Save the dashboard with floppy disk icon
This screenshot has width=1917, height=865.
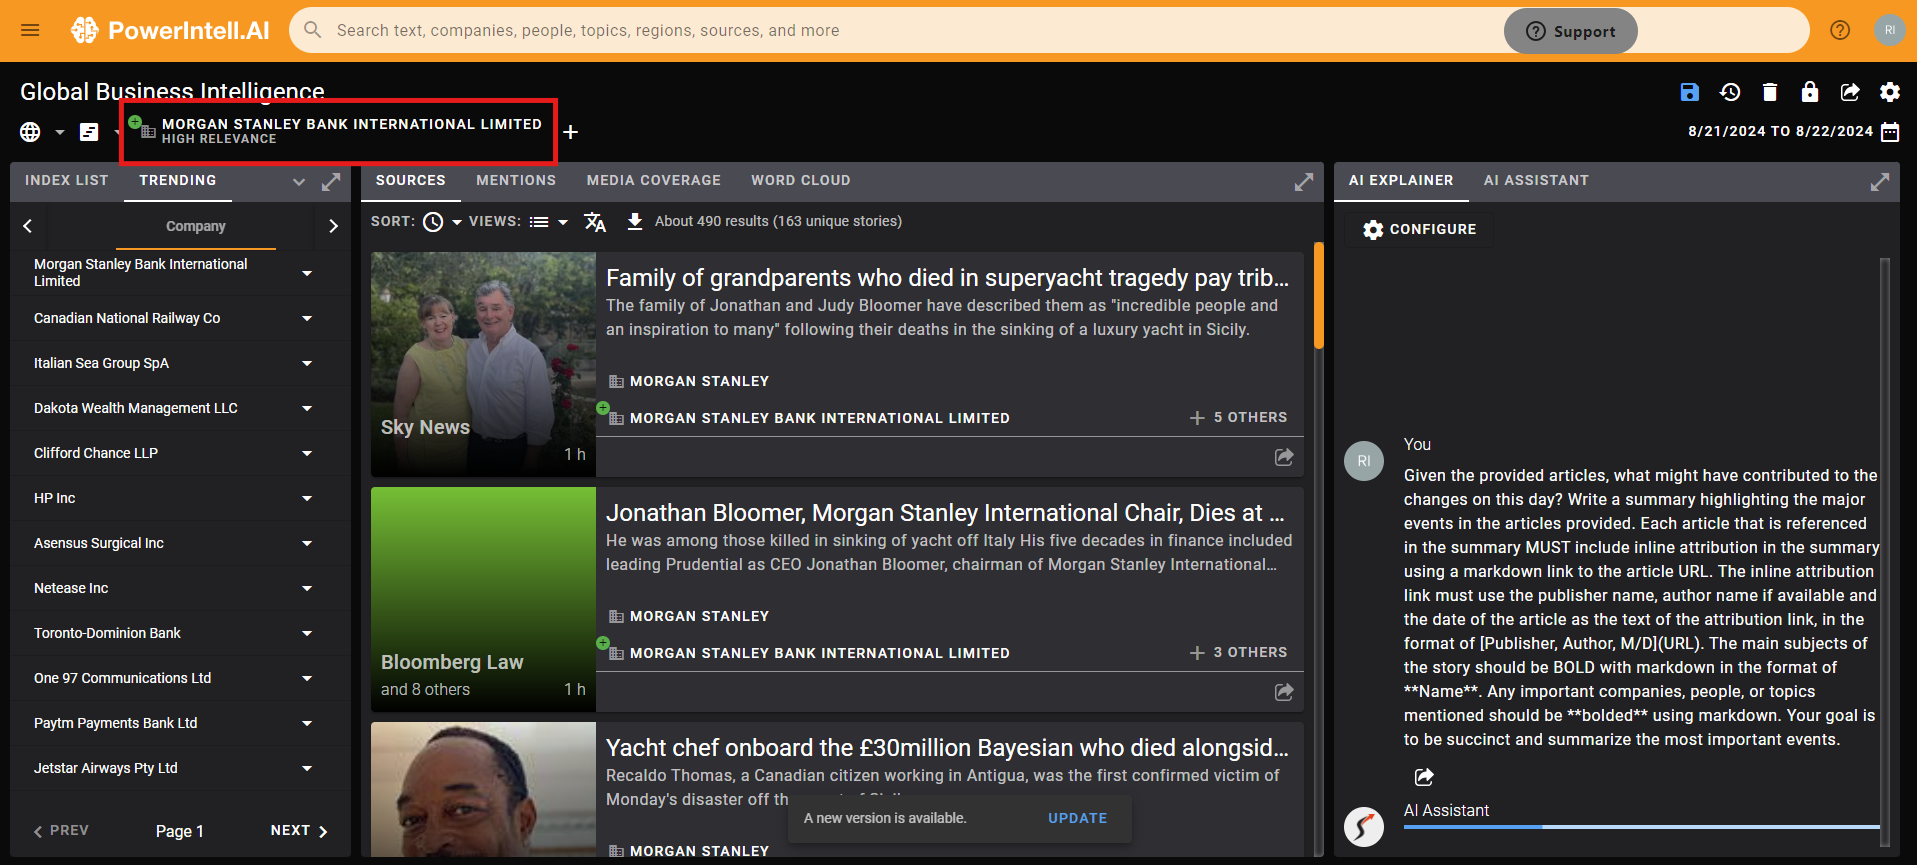[x=1689, y=92]
